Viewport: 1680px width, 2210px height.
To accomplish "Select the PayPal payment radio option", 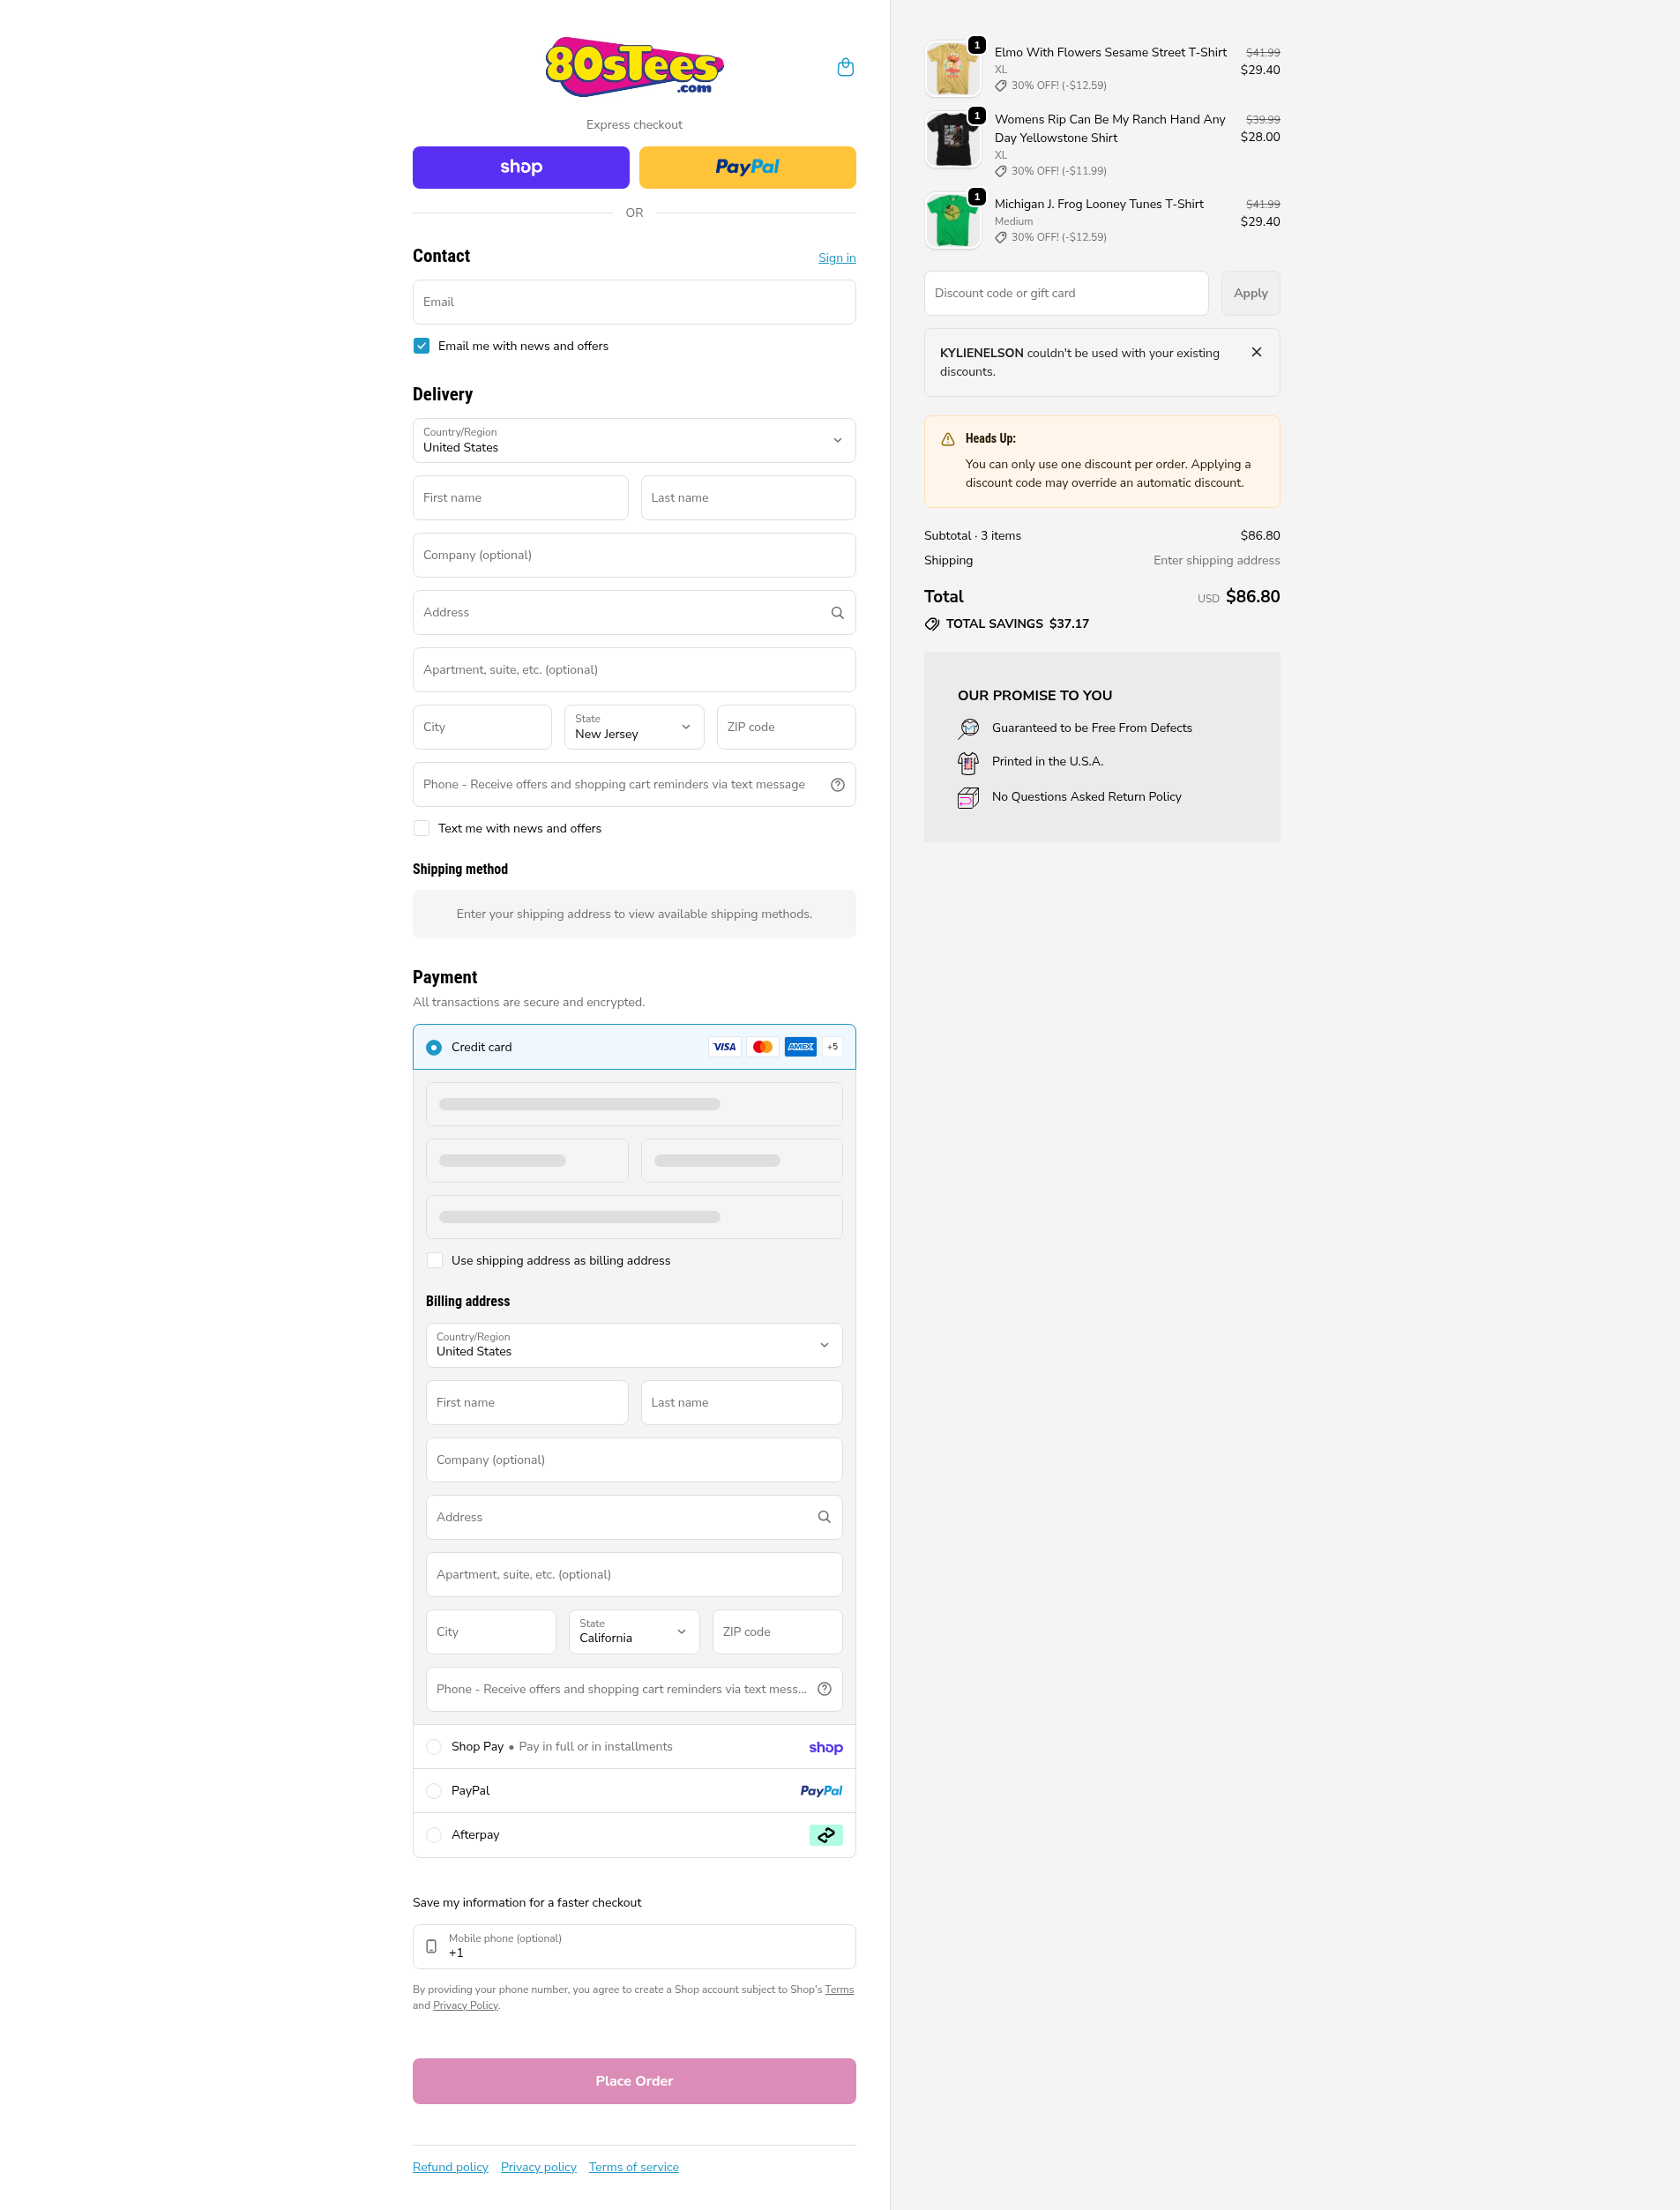I will pos(434,1791).
